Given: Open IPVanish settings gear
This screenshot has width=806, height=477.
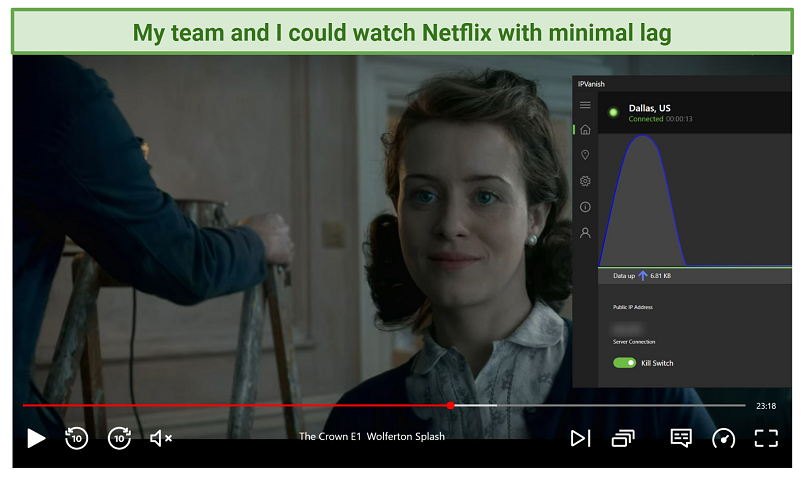Looking at the screenshot, I should (585, 181).
